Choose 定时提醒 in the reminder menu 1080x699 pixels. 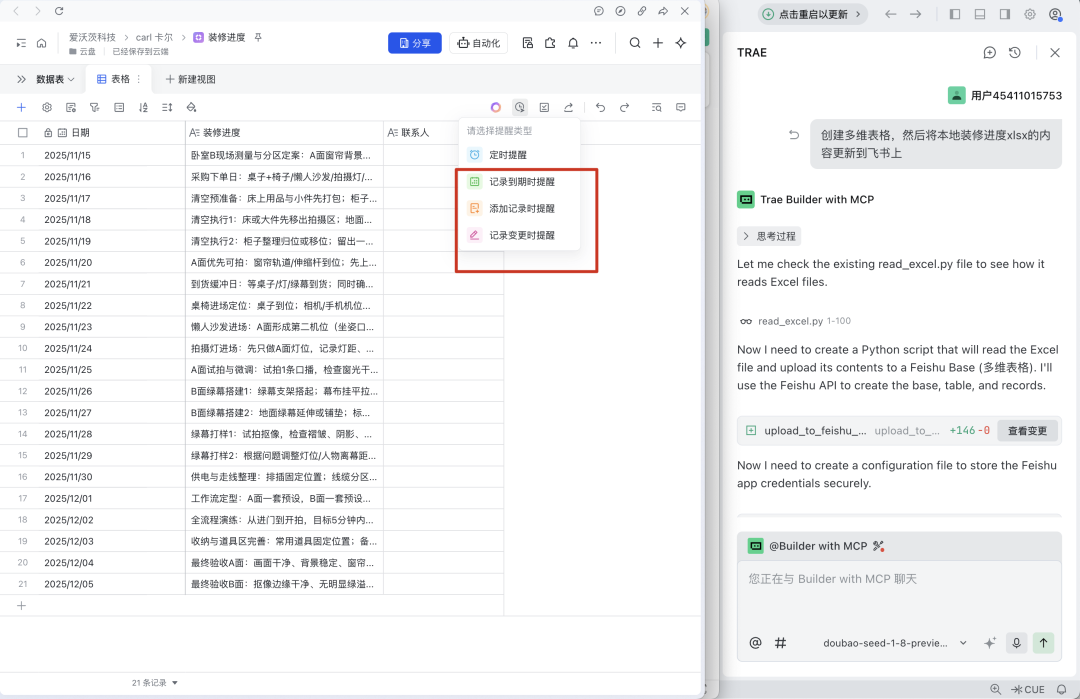(507, 155)
